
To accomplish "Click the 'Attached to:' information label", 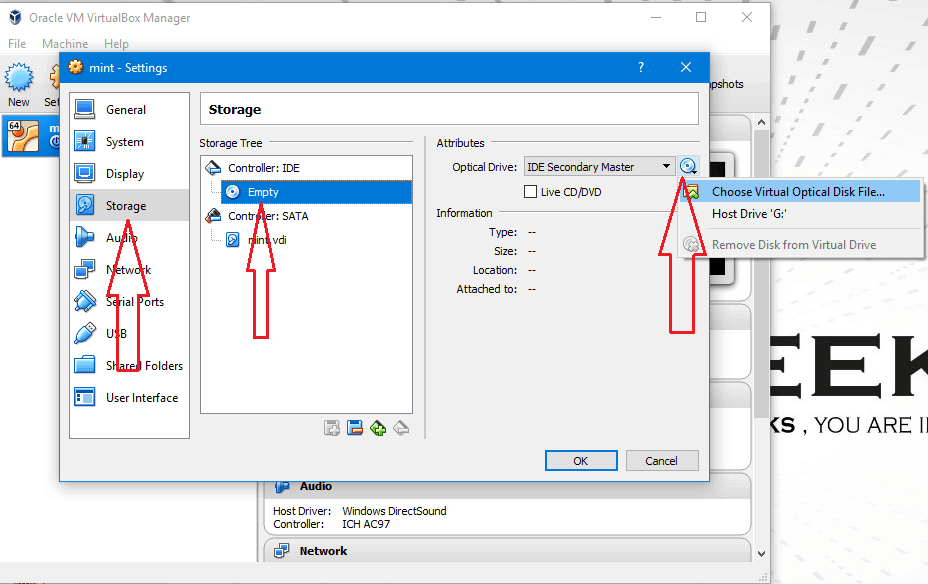I will point(486,289).
